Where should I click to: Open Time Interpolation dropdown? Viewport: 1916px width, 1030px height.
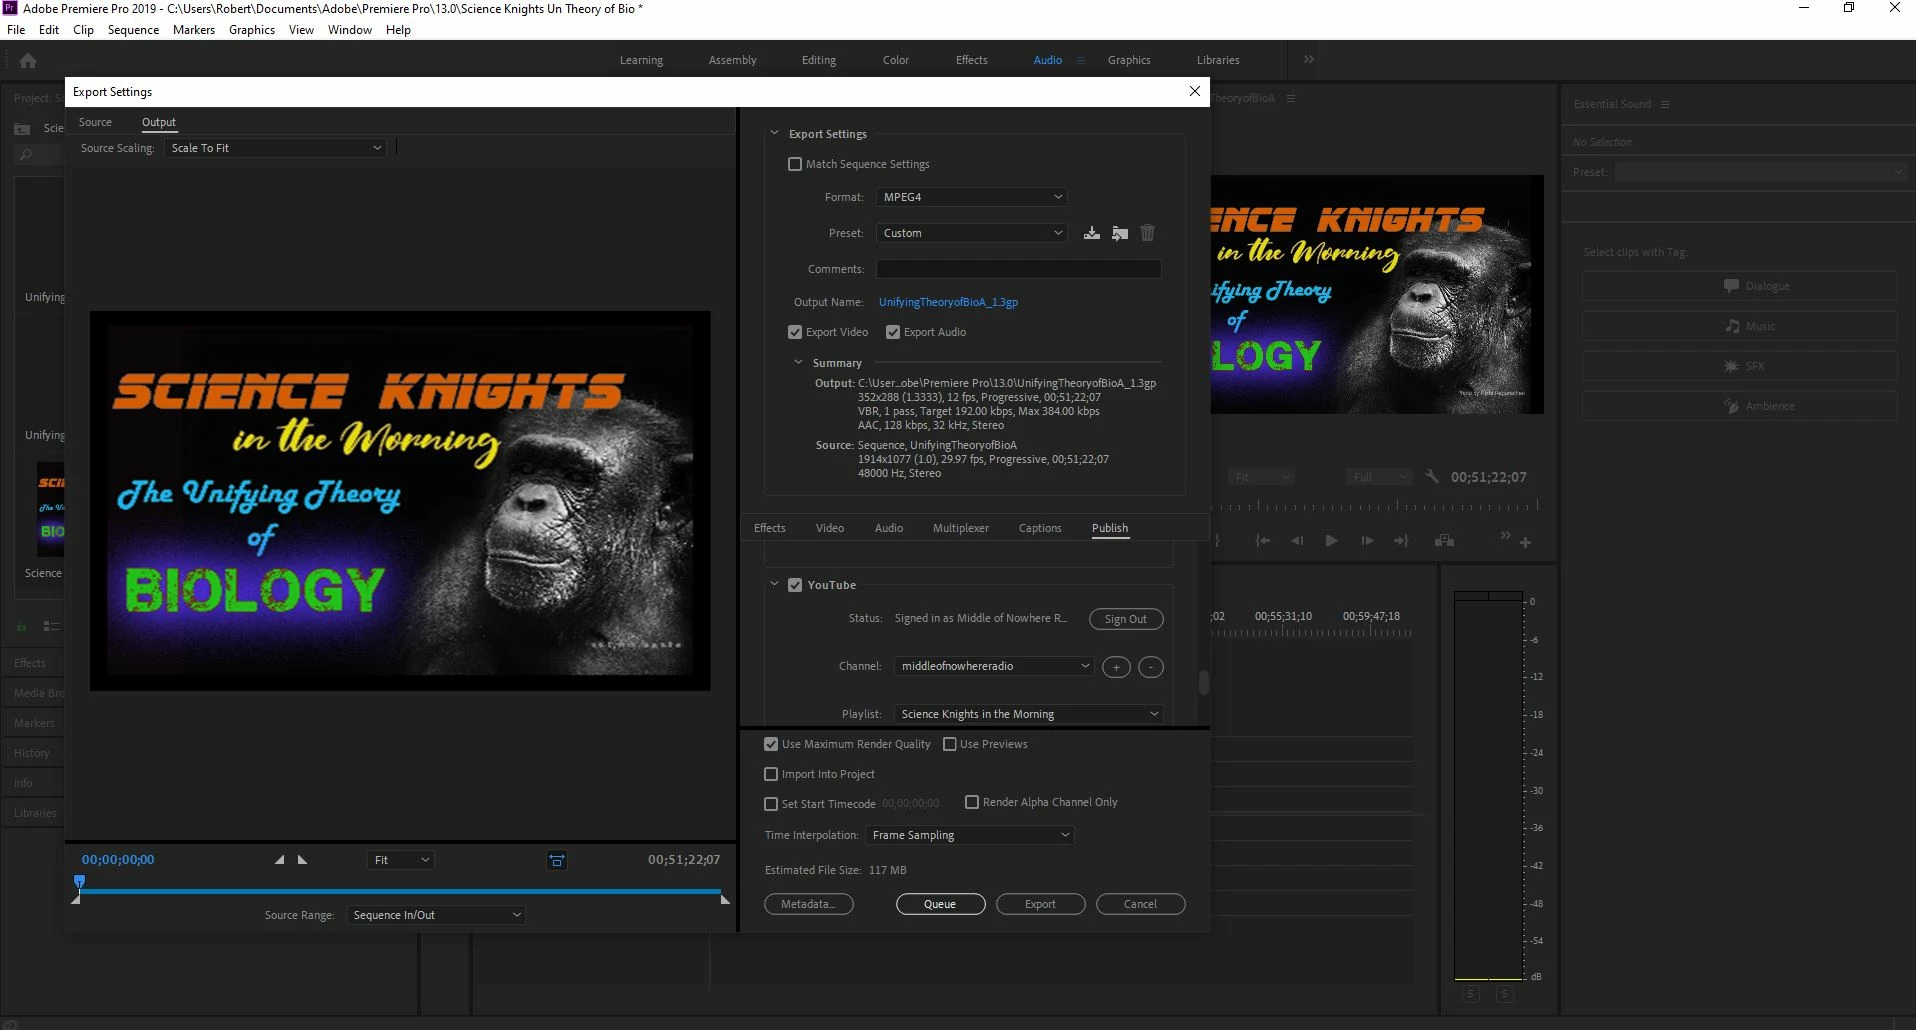point(970,835)
